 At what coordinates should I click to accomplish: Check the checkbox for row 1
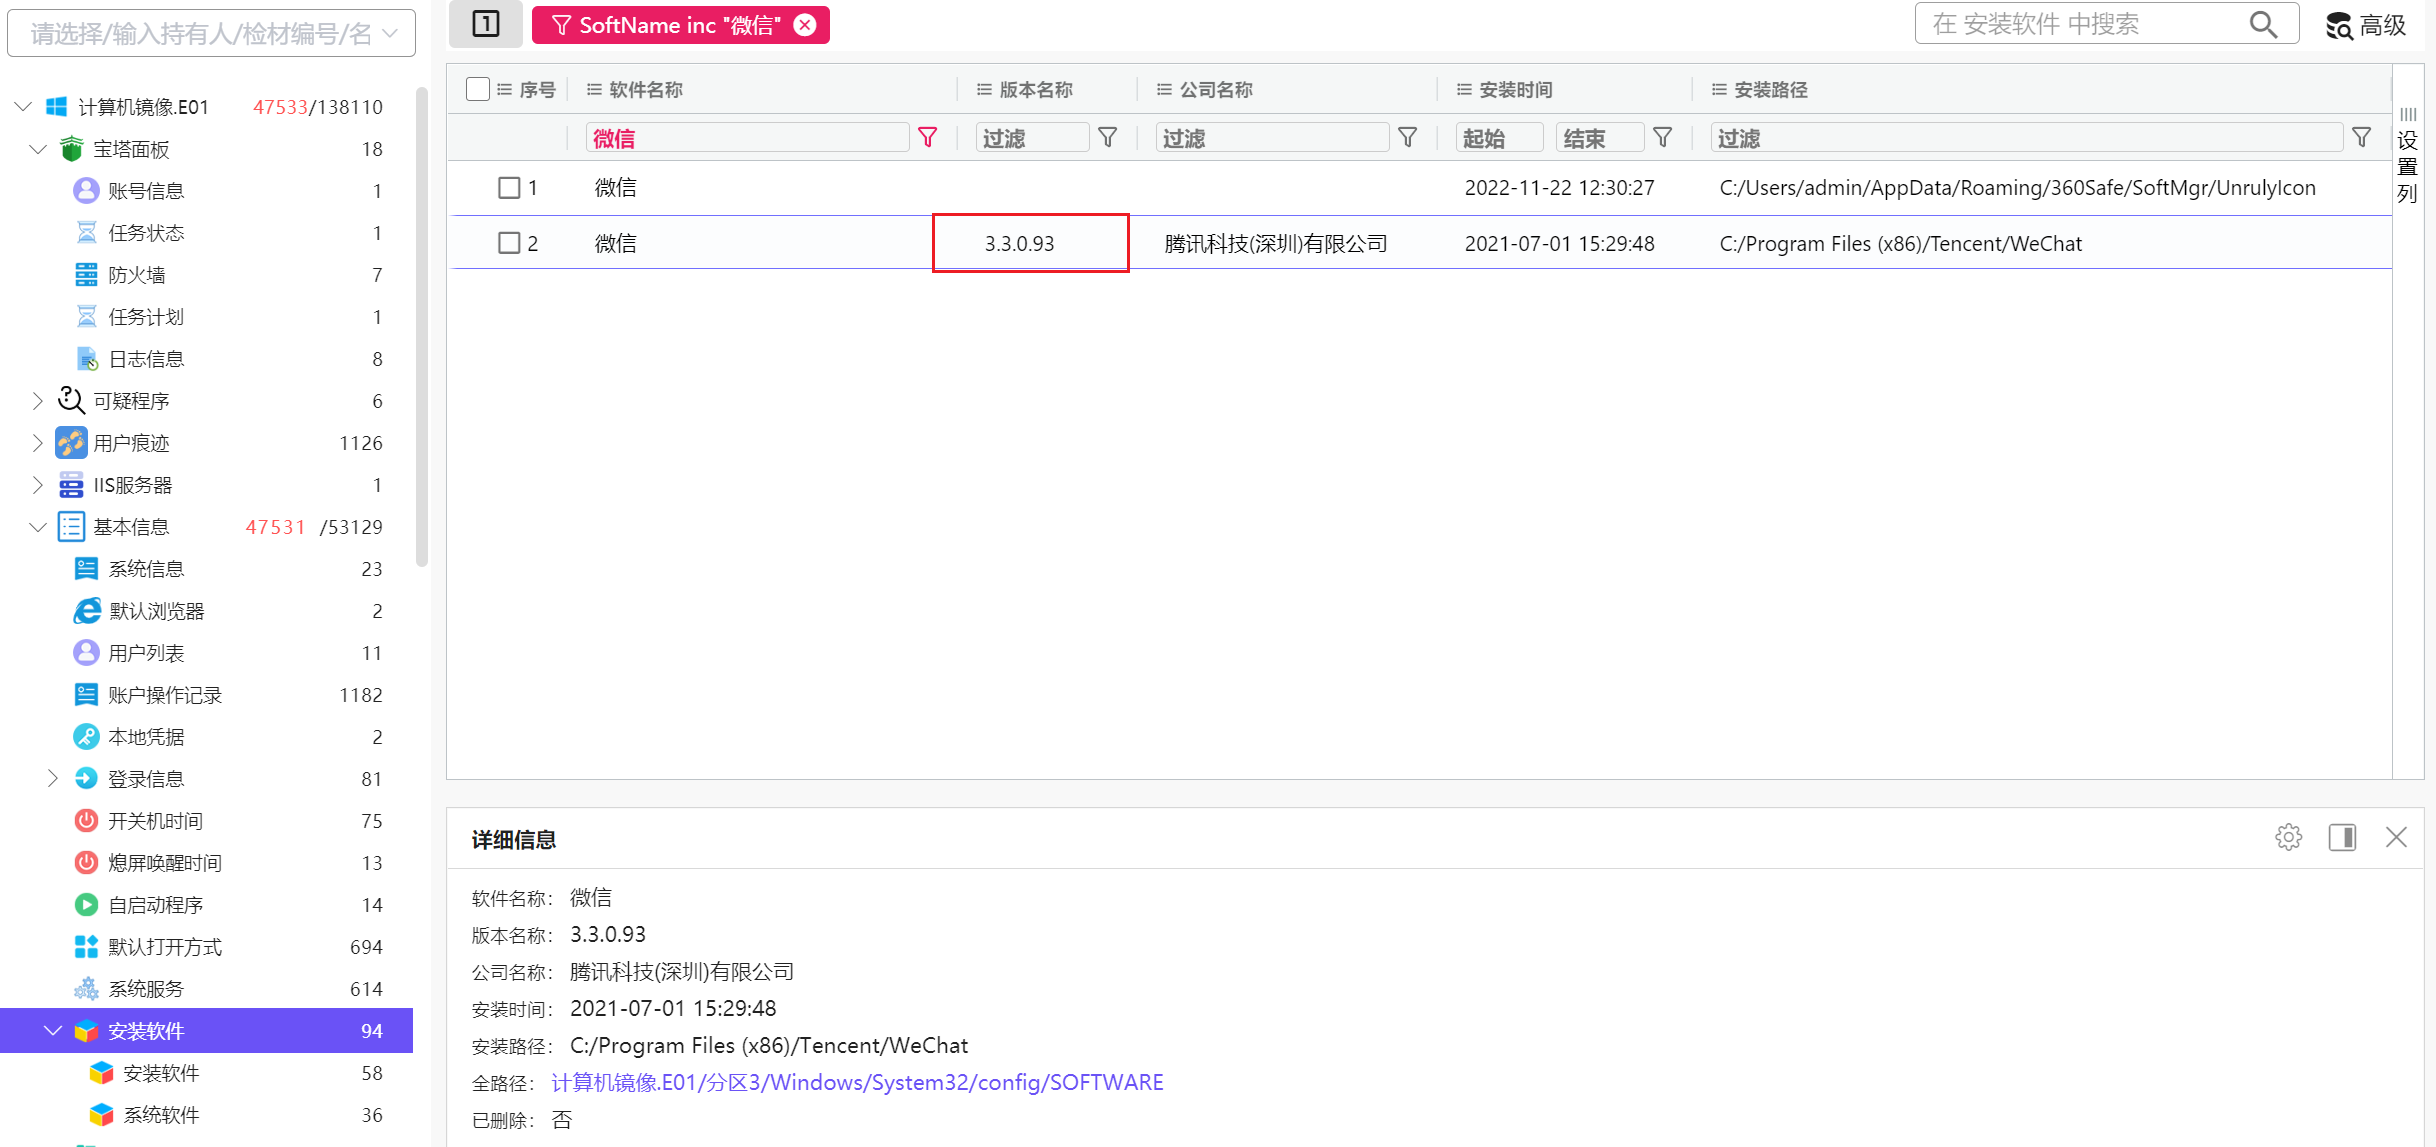click(509, 187)
